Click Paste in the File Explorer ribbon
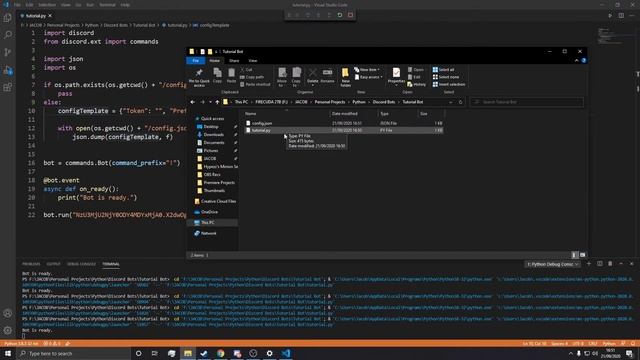Image resolution: width=640 pixels, height=360 pixels. [x=231, y=76]
